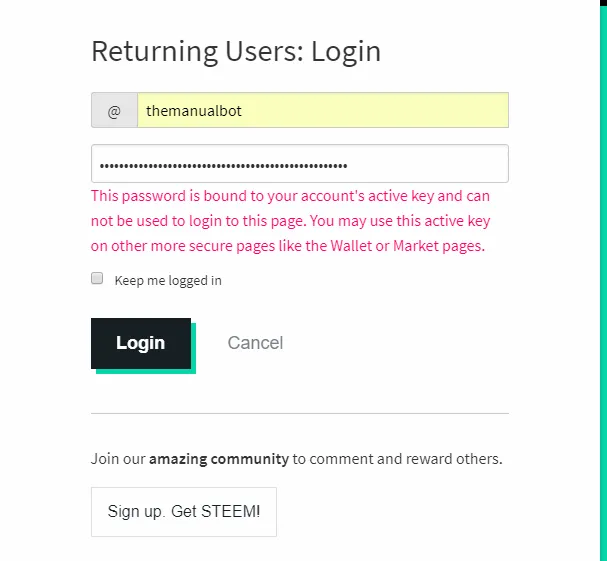607x561 pixels.
Task: Select the Join our community sentence
Action: tap(297, 459)
